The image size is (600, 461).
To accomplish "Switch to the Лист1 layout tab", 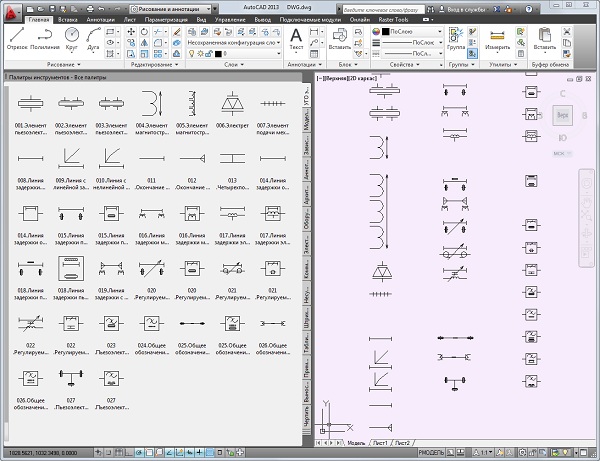I will (x=378, y=442).
